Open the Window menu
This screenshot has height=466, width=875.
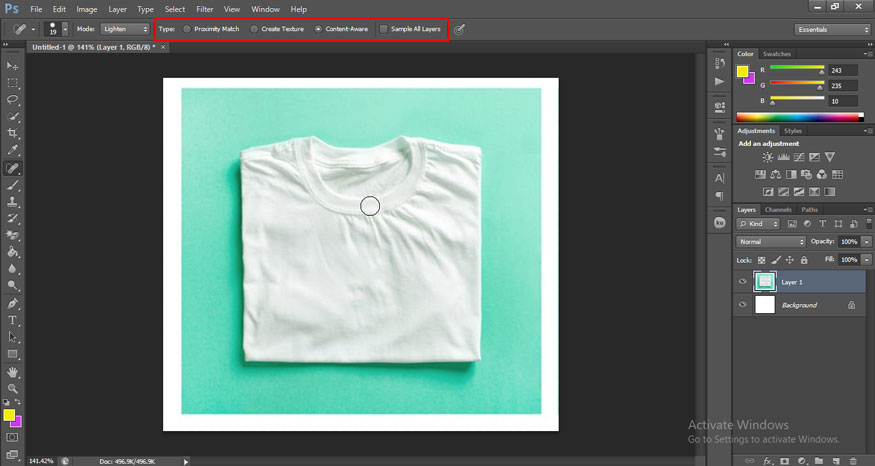(265, 9)
